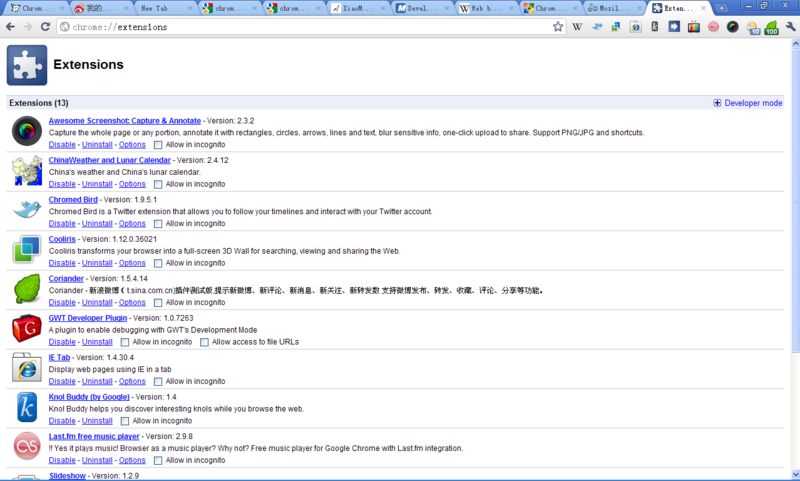Allow Awesome Screenshot in incognito

tap(158, 145)
